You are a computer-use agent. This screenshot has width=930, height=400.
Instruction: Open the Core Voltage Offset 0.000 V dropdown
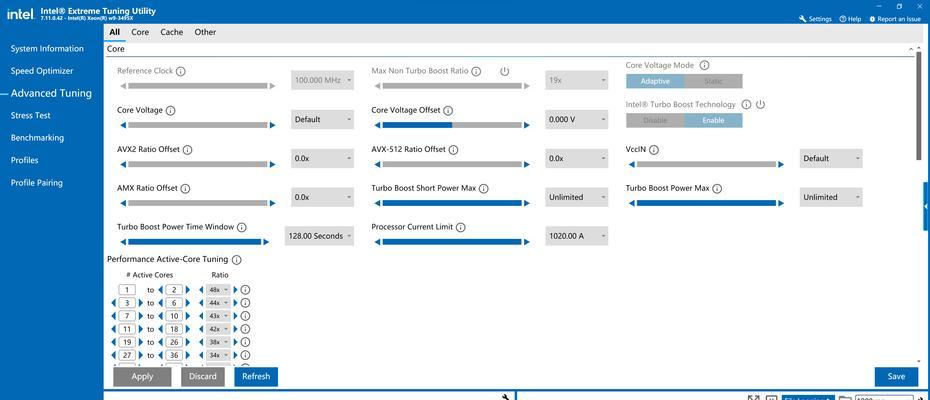[x=577, y=119]
